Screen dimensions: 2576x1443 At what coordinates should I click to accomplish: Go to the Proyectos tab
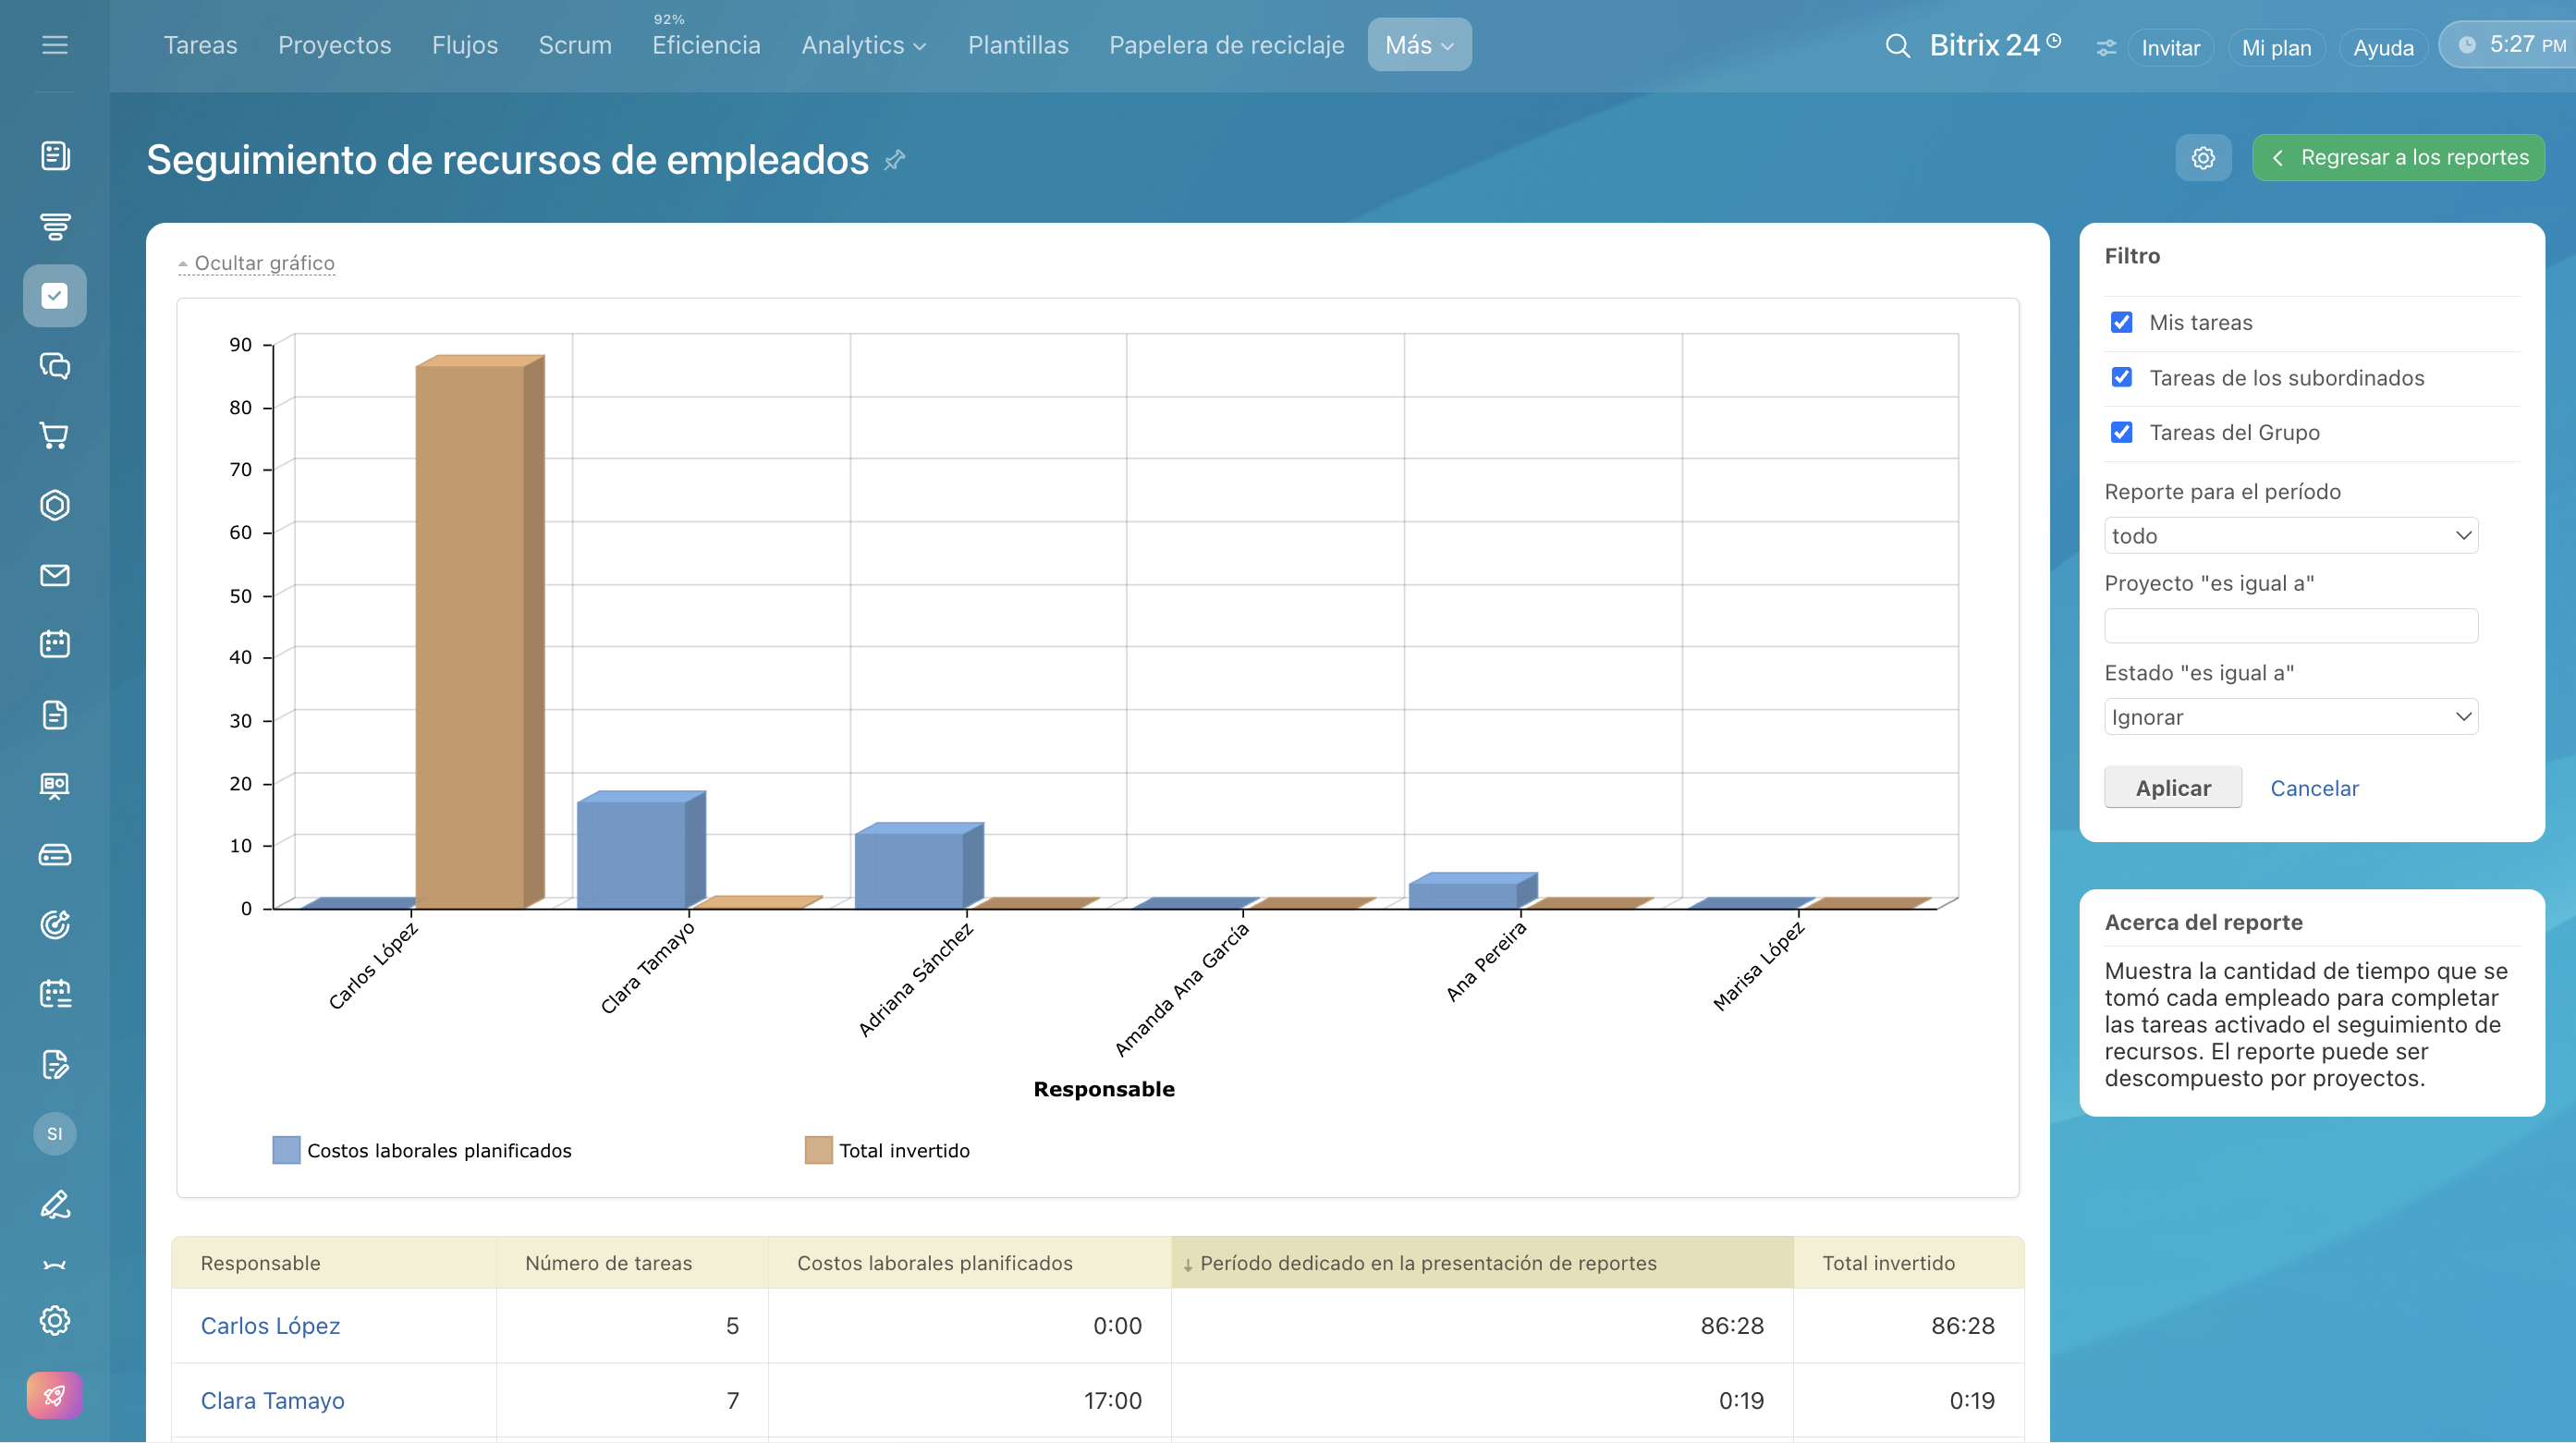pos(334,45)
